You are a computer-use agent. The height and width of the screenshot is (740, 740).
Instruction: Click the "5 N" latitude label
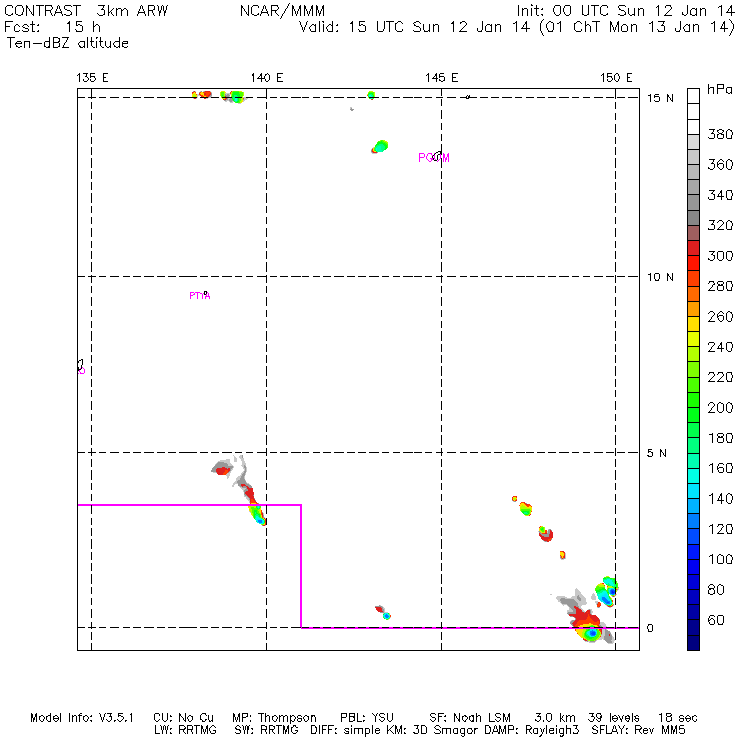[x=657, y=453]
